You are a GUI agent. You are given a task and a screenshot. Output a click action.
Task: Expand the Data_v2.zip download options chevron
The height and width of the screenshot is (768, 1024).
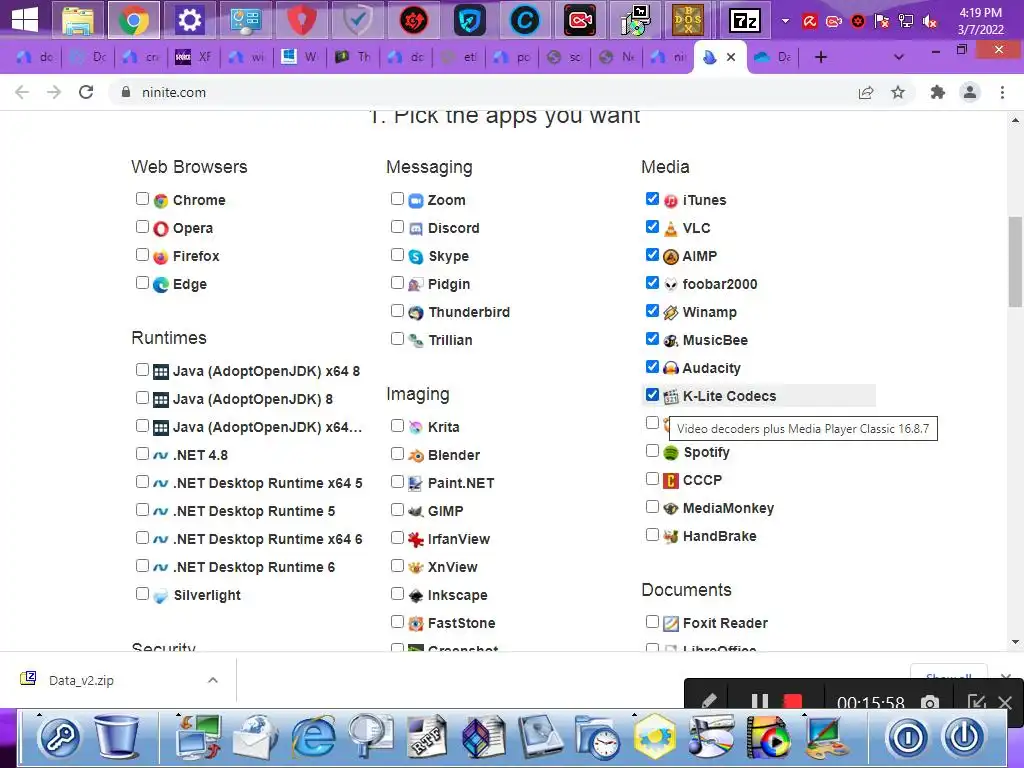[212, 680]
